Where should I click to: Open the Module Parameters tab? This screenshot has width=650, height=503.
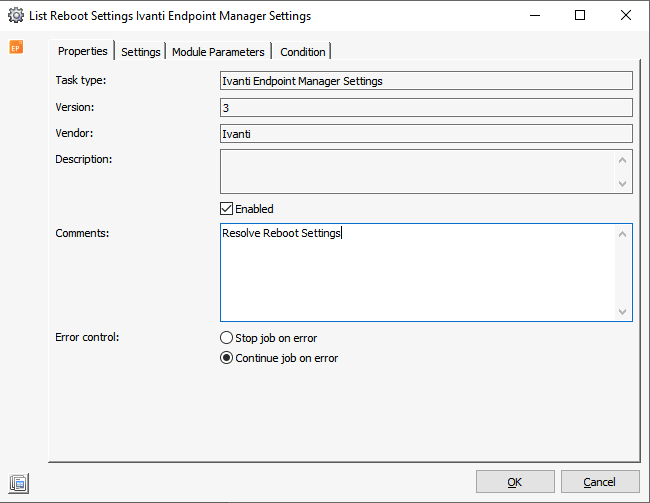(x=218, y=52)
